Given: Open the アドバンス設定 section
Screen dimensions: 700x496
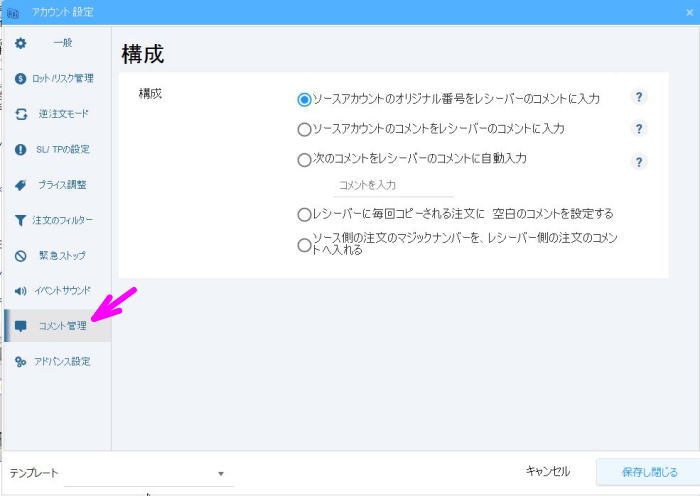Looking at the screenshot, I should (58, 362).
